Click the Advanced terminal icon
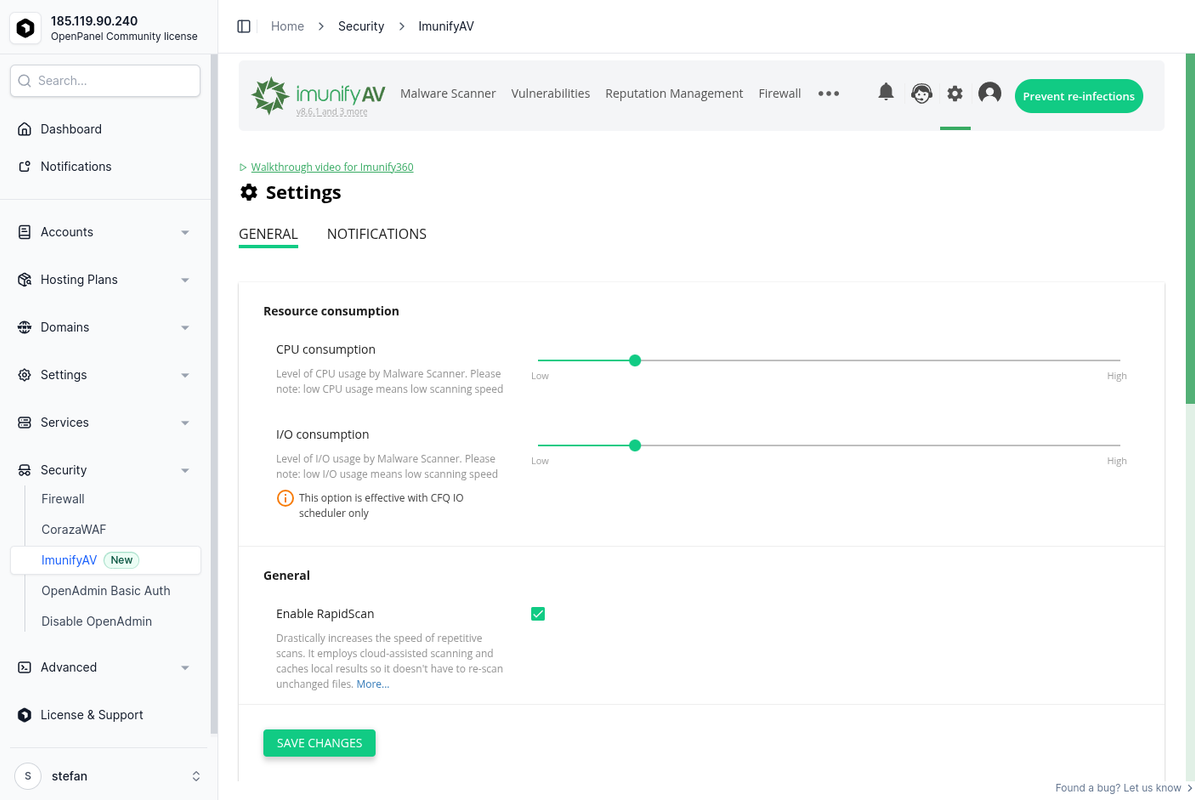This screenshot has width=1195, height=800. click(x=24, y=667)
